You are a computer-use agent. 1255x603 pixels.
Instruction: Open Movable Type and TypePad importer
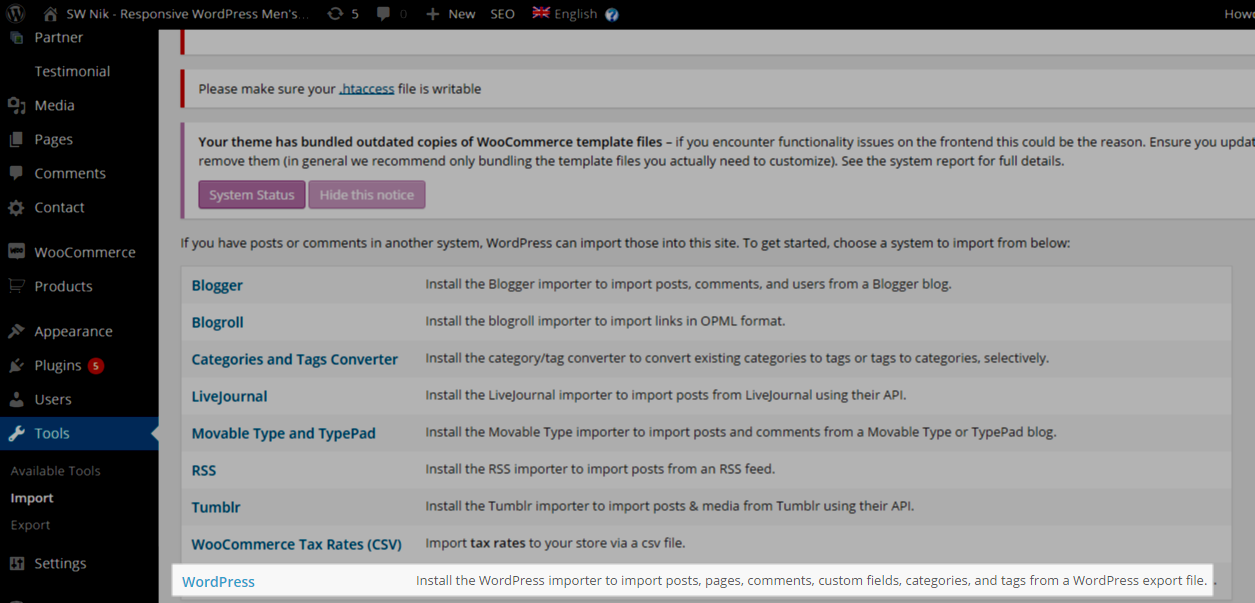(284, 433)
